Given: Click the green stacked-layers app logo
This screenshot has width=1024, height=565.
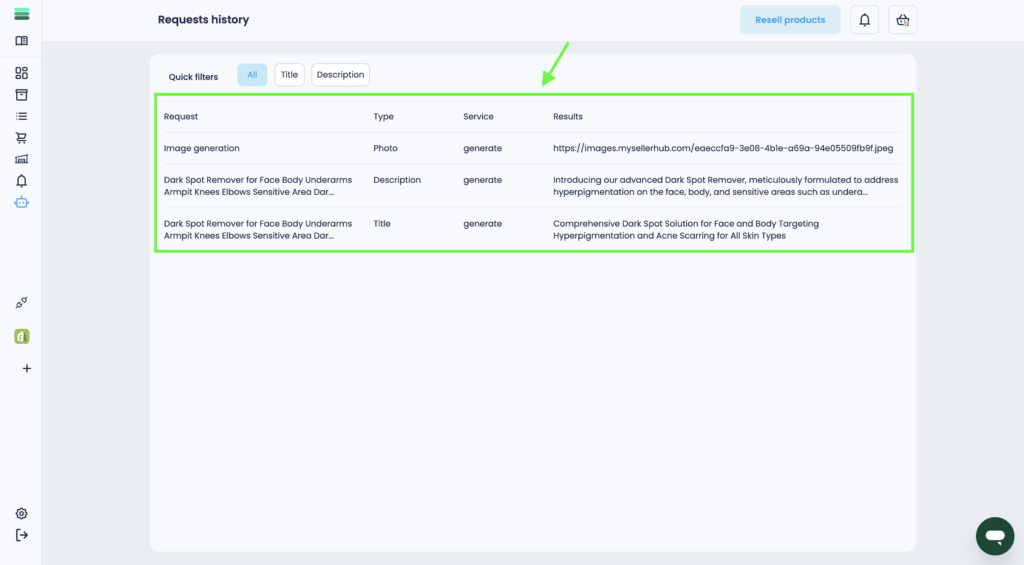Looking at the screenshot, I should coord(21,14).
